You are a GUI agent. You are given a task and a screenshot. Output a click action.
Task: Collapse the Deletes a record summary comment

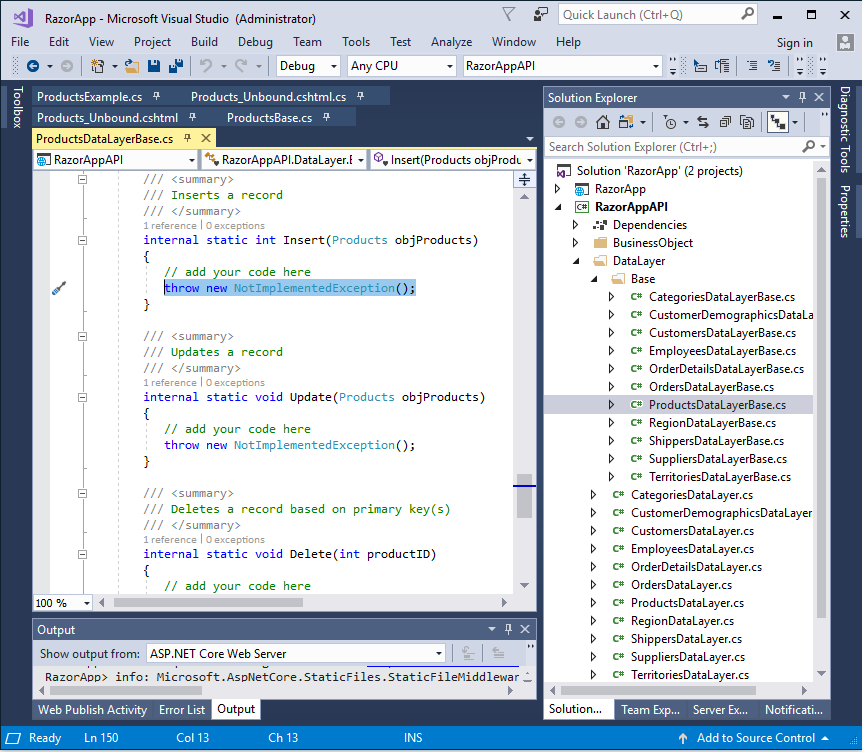[82, 494]
